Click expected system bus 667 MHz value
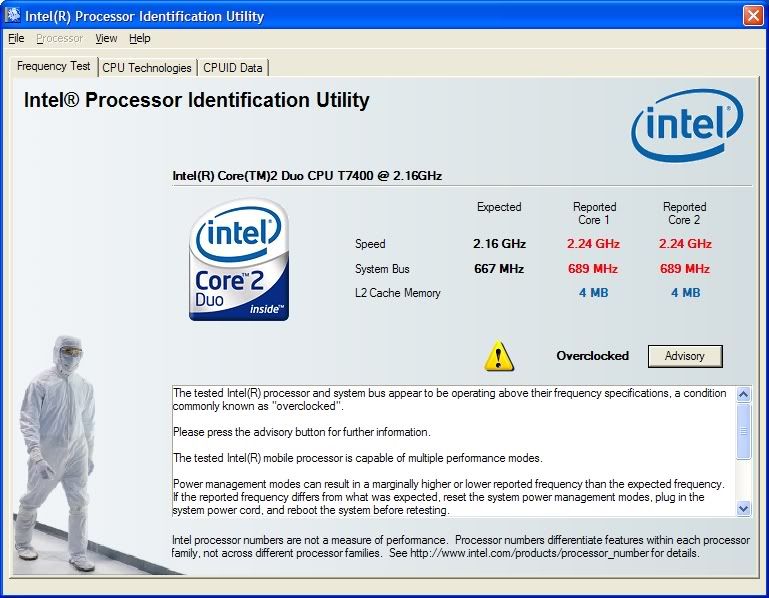Viewport: 769px width, 598px height. 499,269
